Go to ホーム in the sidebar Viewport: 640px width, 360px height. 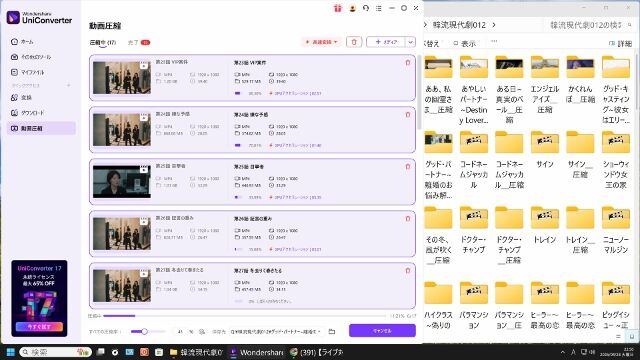[x=27, y=42]
